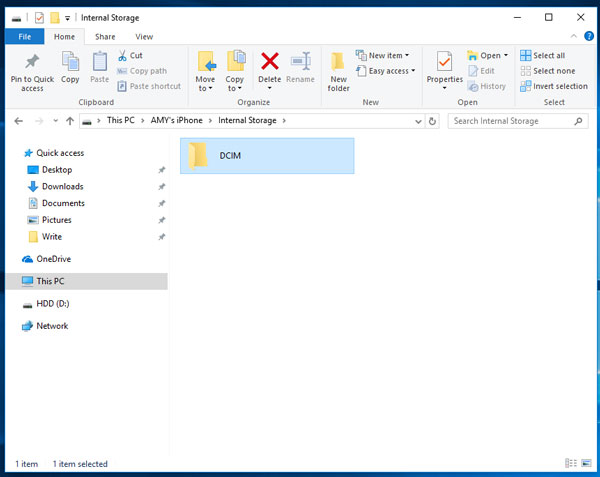Click History in the Open group
The width and height of the screenshot is (600, 477).
[487, 86]
